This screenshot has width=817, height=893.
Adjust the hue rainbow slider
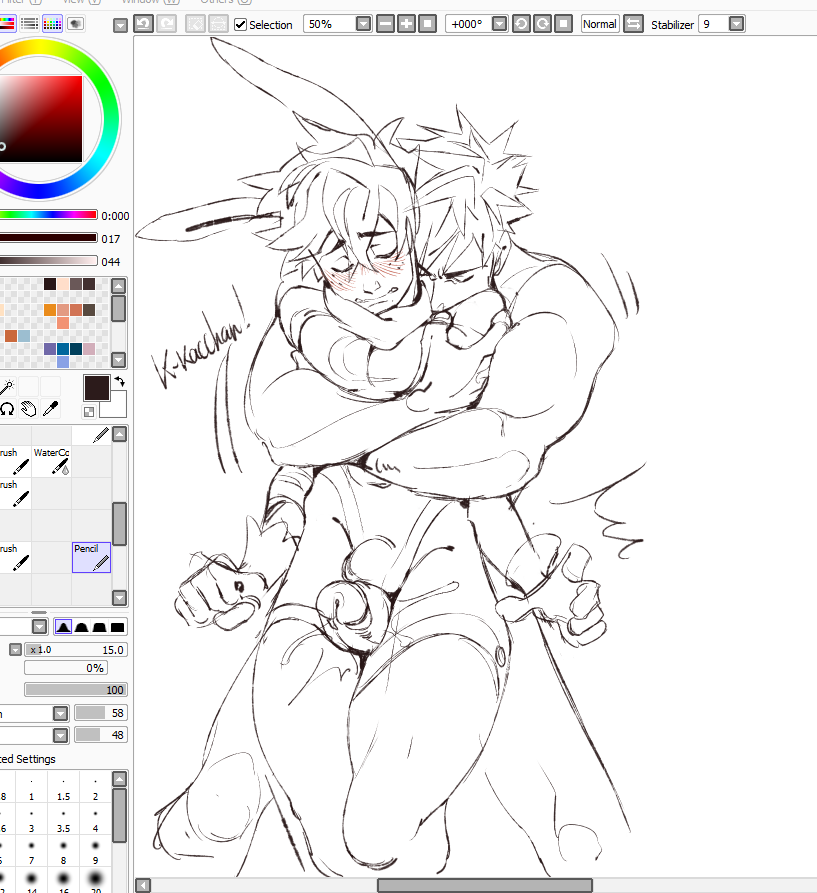point(48,215)
